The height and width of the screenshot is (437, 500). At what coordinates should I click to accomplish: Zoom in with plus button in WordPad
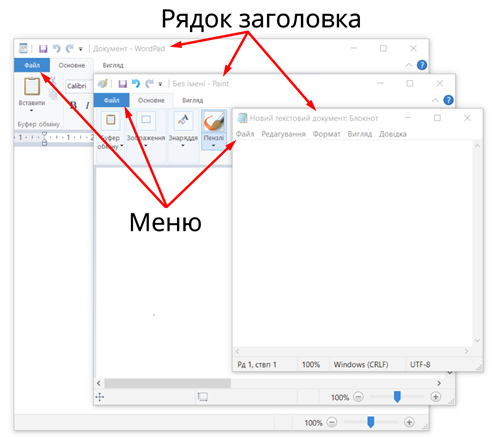pyautogui.click(x=409, y=422)
